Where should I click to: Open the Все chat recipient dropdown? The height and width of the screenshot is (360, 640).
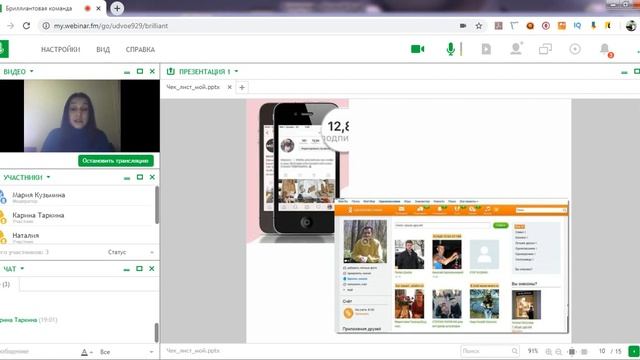pyautogui.click(x=127, y=351)
